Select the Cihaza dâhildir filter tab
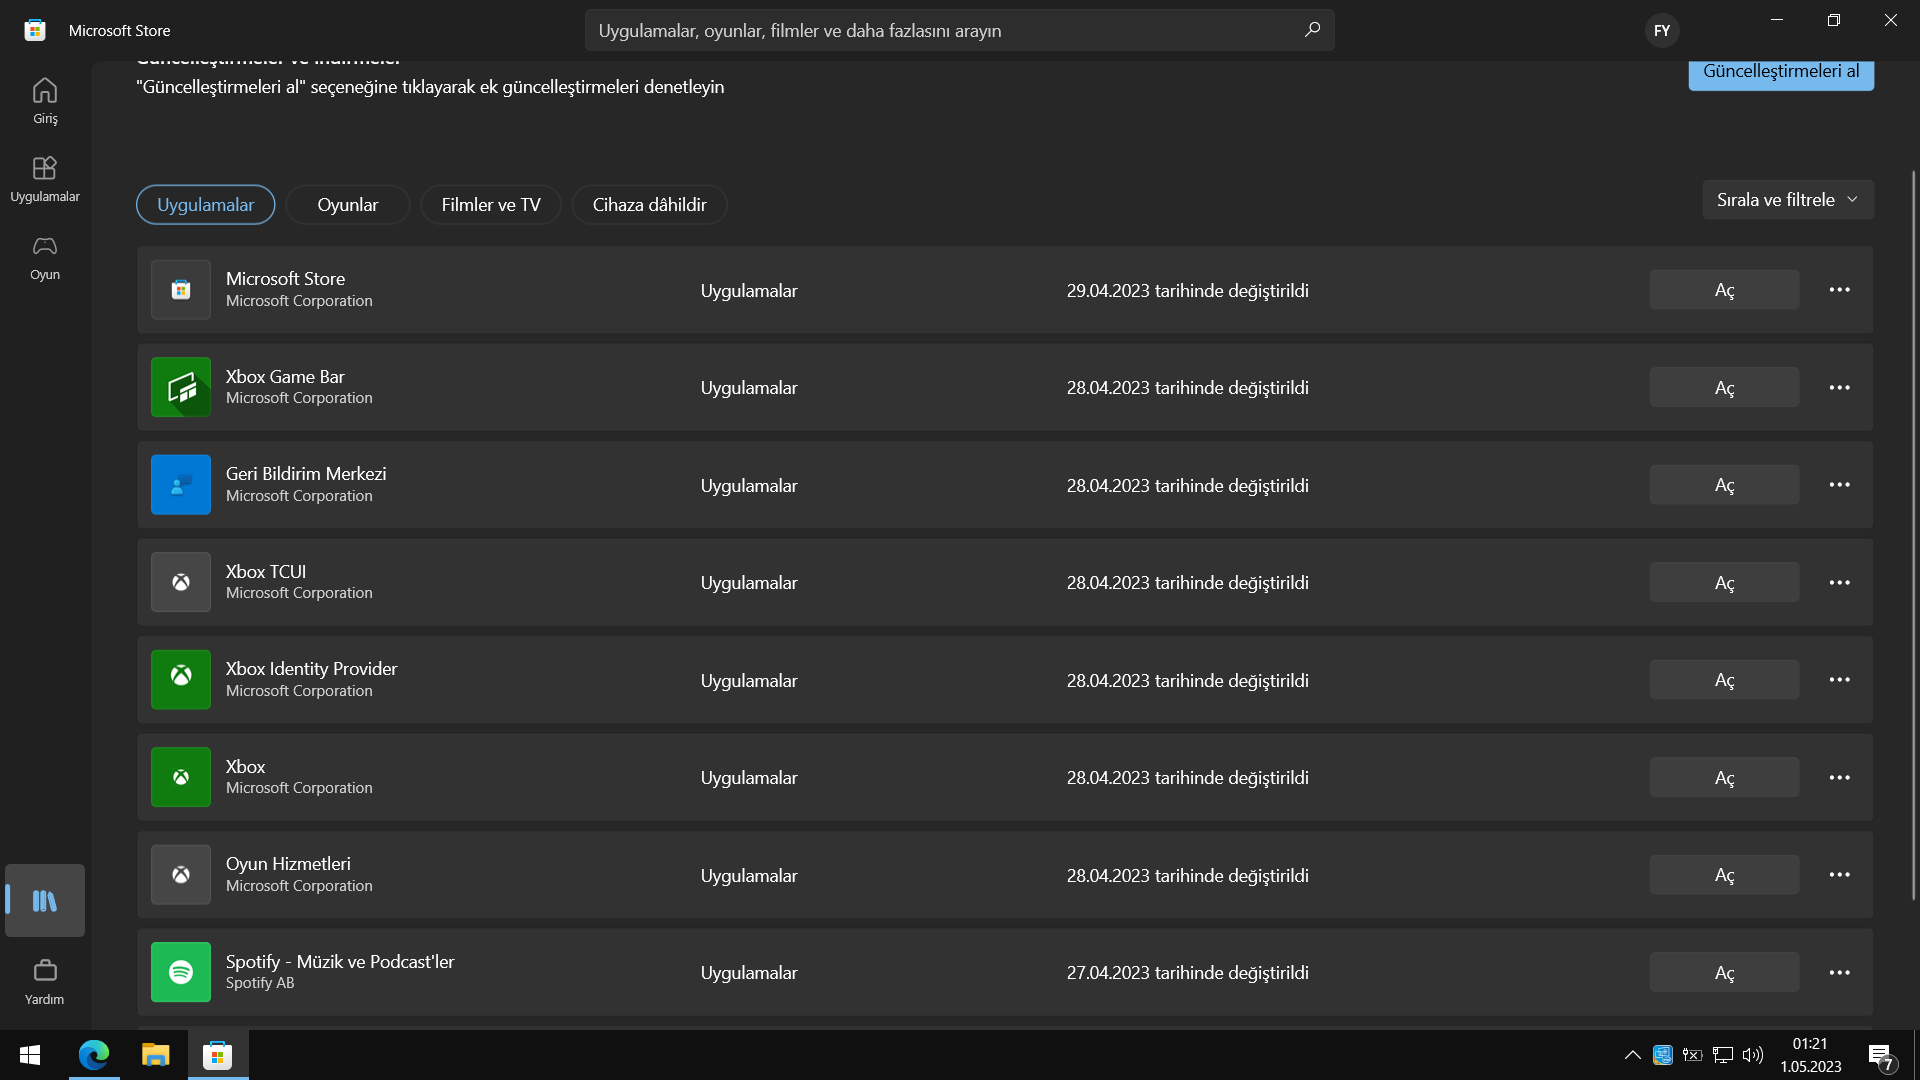 (649, 204)
